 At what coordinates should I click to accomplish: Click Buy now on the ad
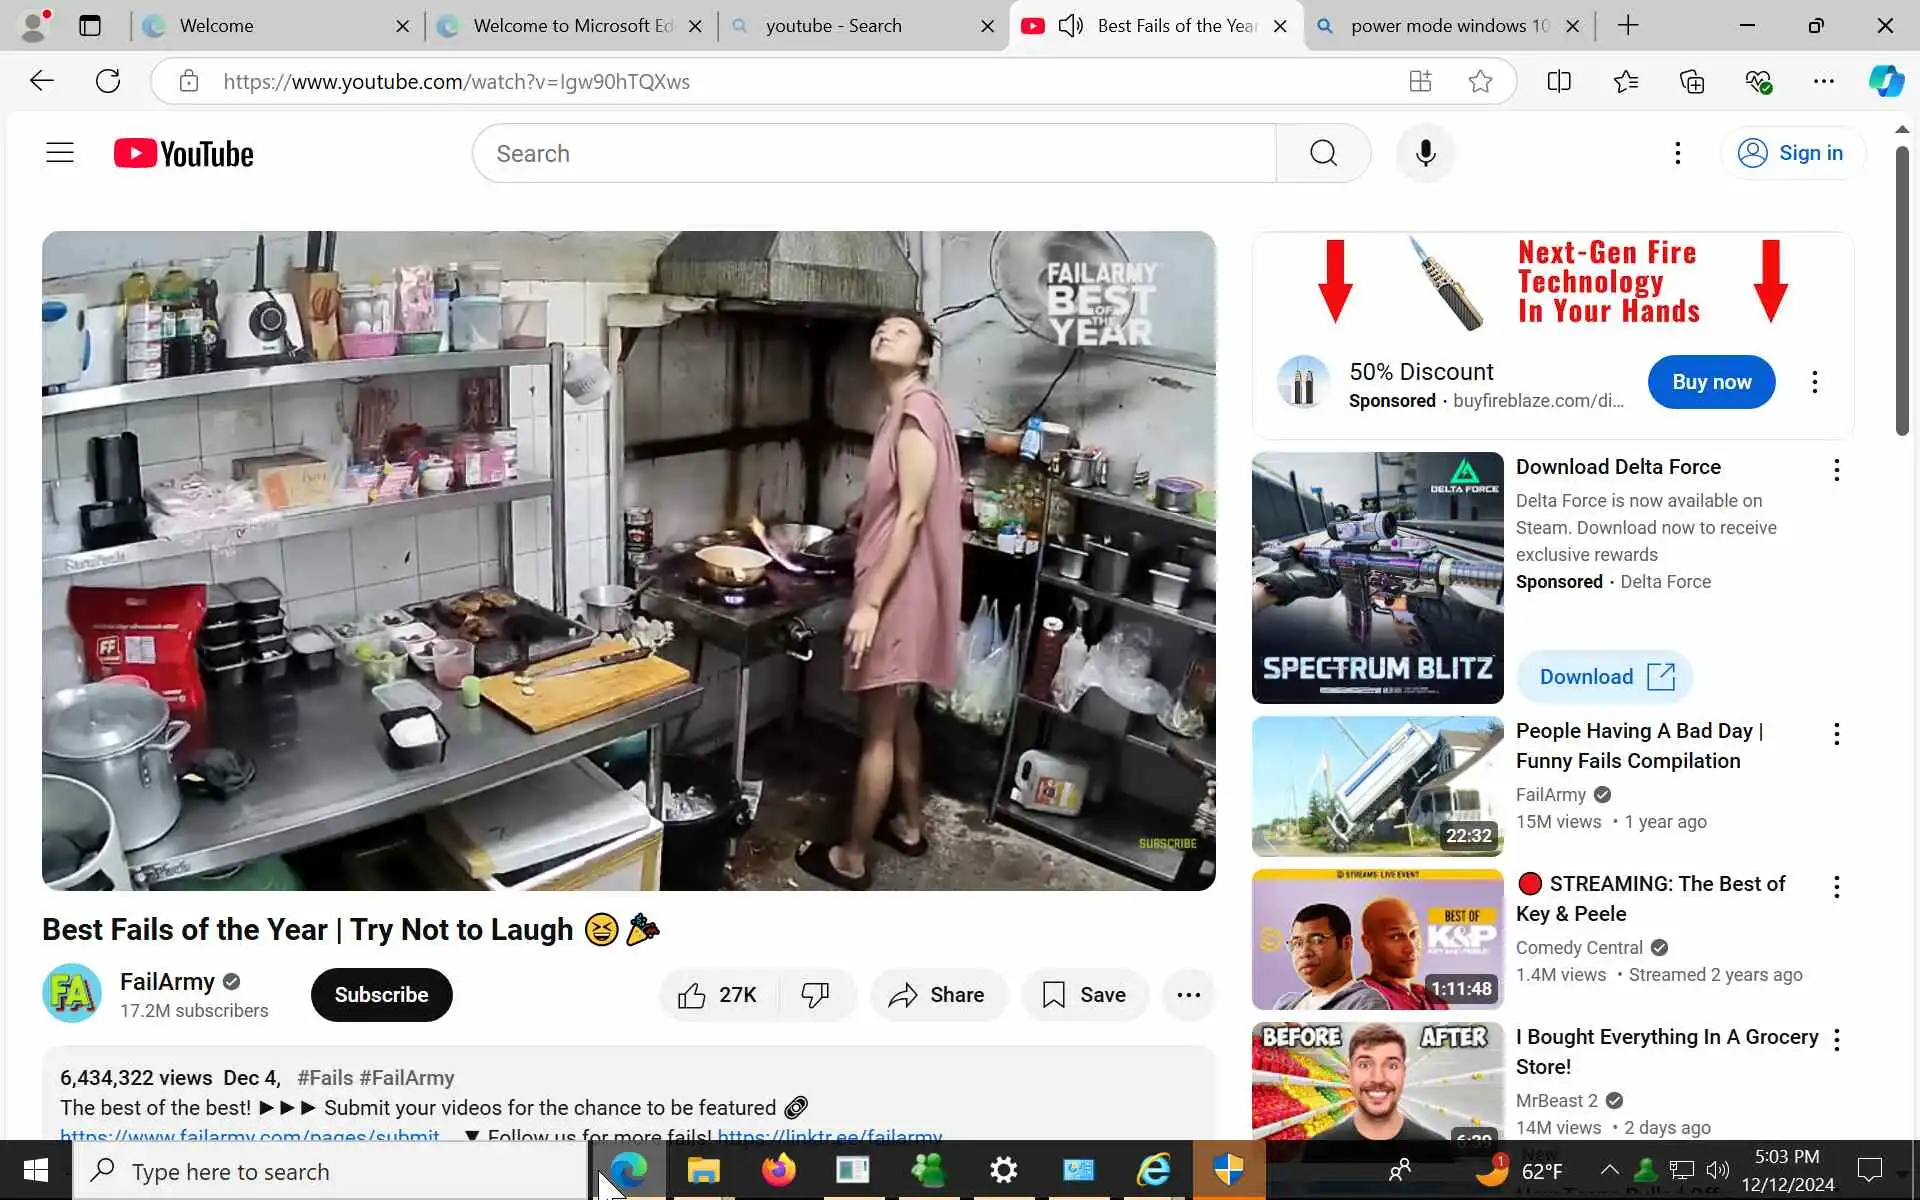[x=1710, y=382]
